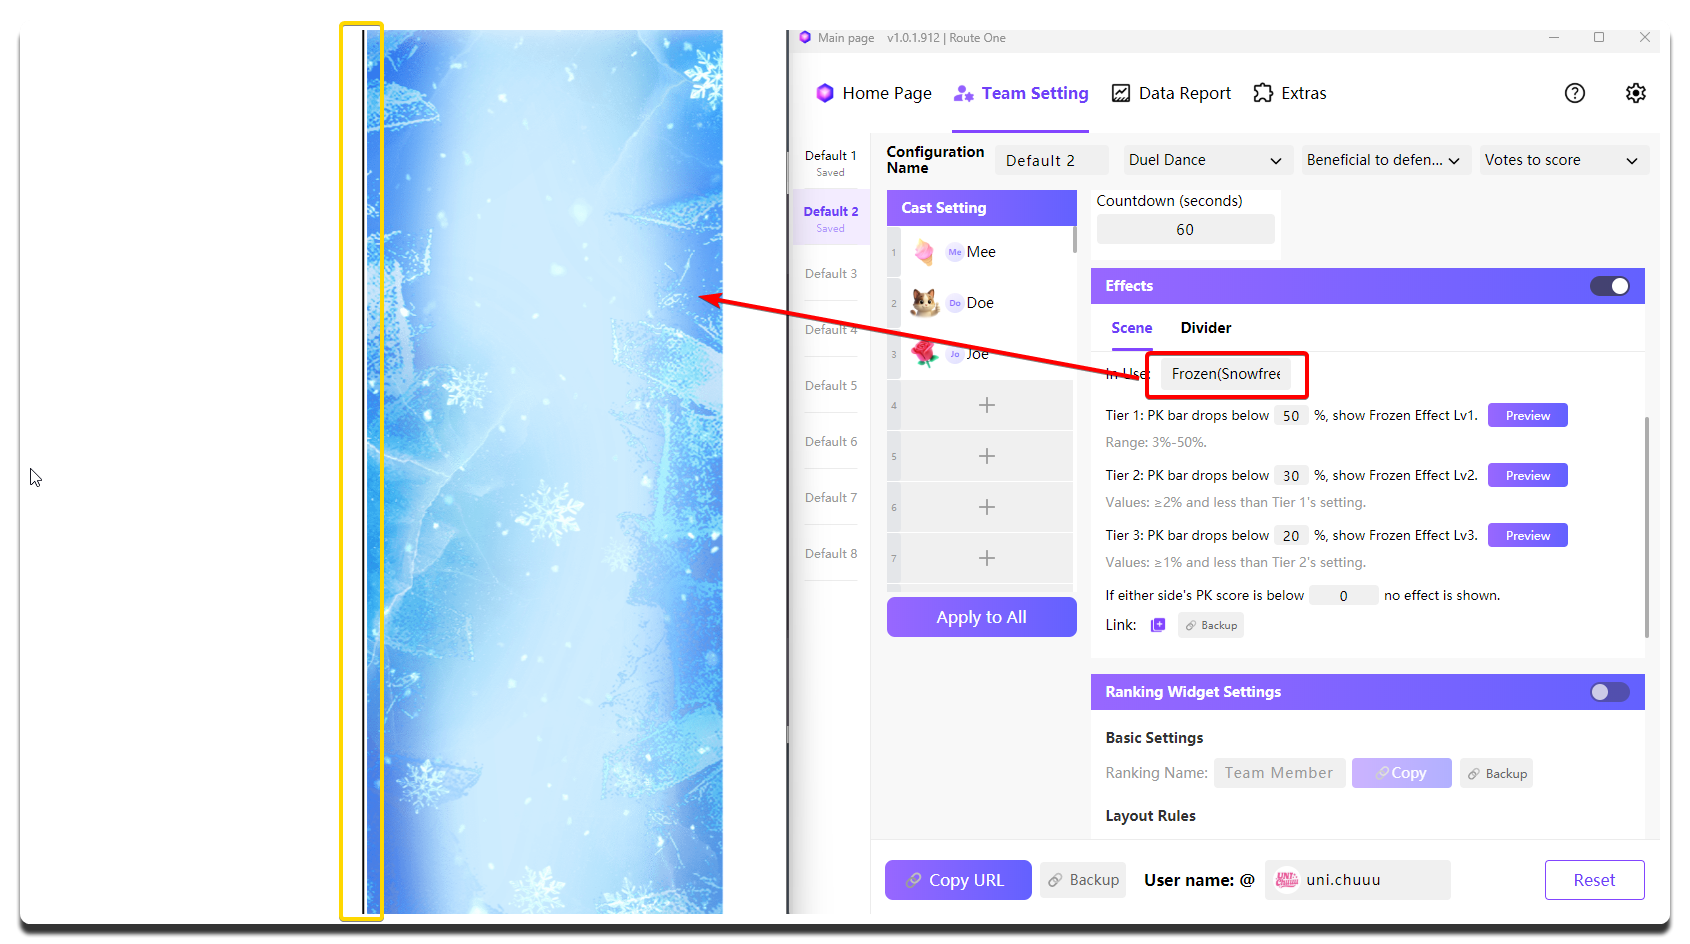1690x944 pixels.
Task: Switch to the Data Report tab
Action: pyautogui.click(x=1171, y=93)
